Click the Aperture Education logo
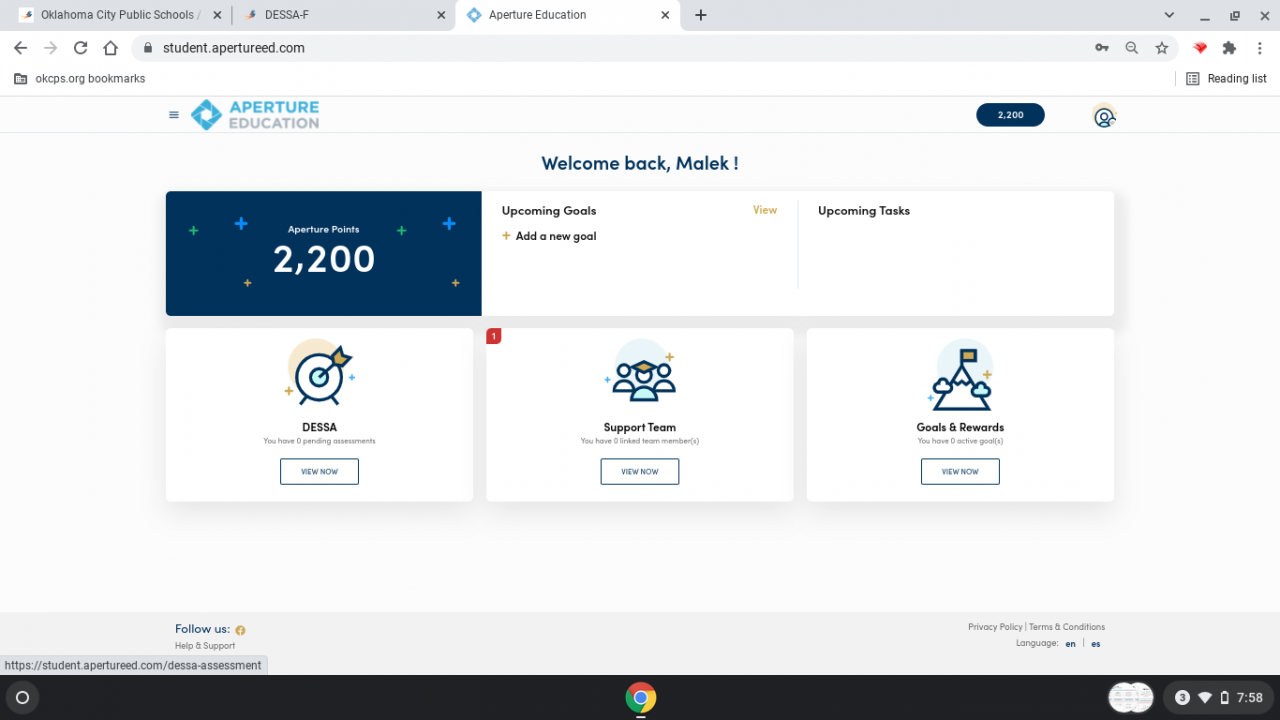Screen dimensions: 1280x720 (x=255, y=115)
